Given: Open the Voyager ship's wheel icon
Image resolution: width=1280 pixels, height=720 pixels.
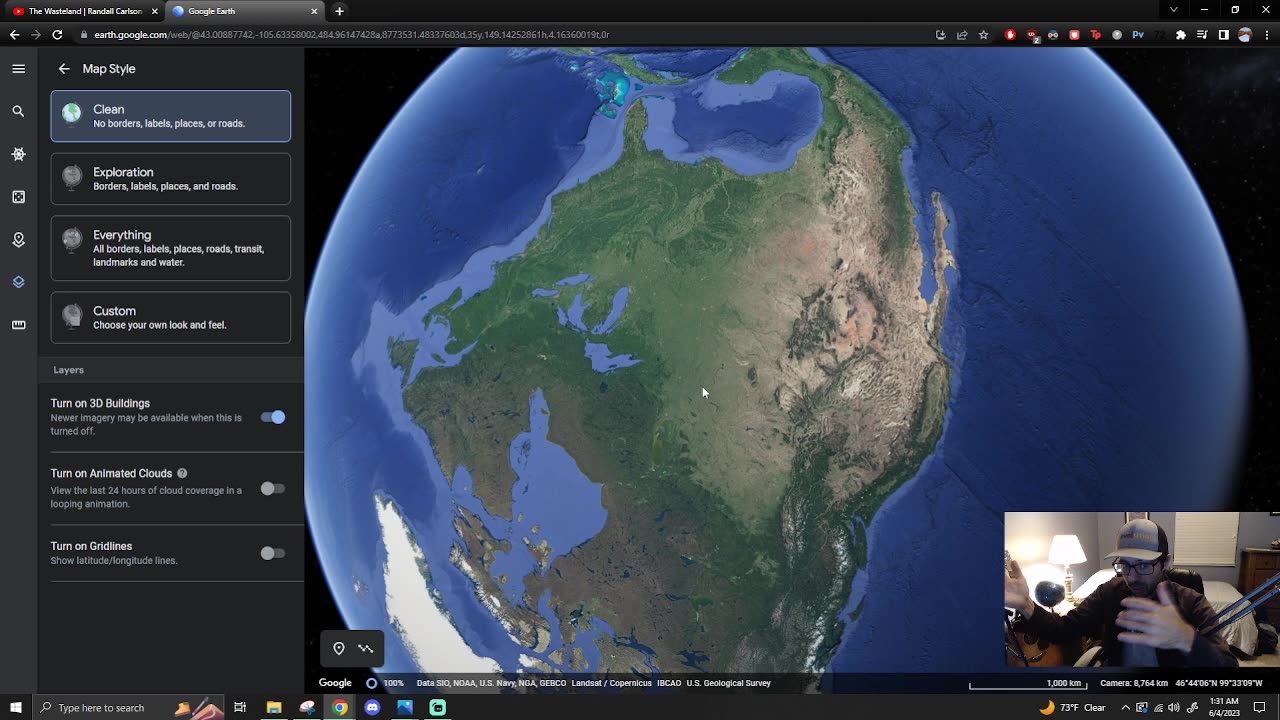Looking at the screenshot, I should 18,155.
